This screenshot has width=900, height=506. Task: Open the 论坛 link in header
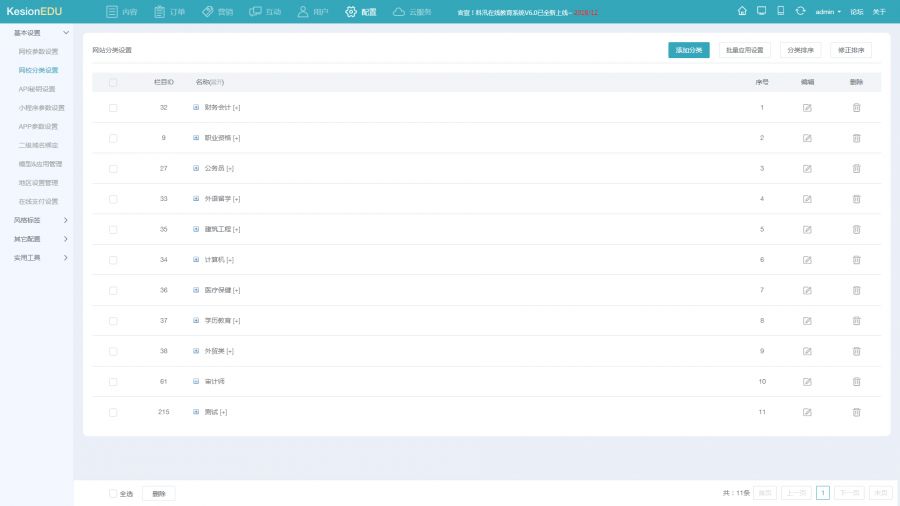[x=856, y=11]
